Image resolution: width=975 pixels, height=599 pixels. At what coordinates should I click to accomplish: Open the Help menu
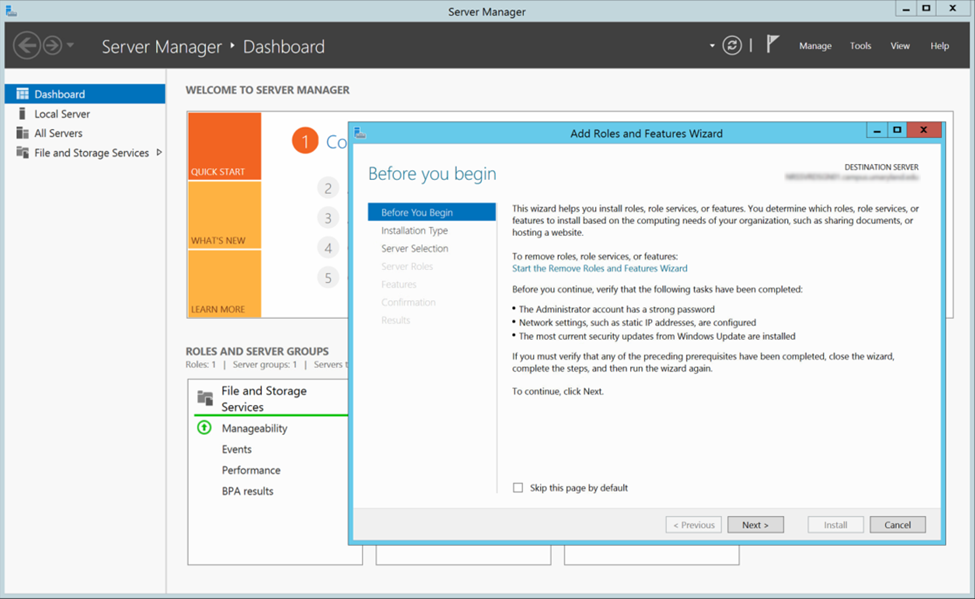[940, 45]
